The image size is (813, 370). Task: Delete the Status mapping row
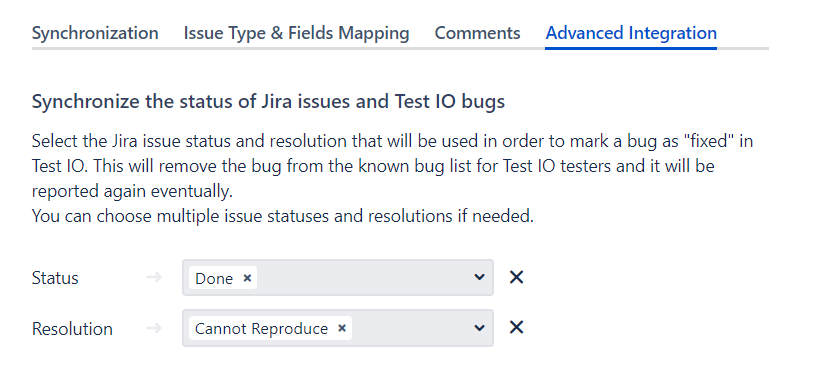[x=516, y=277]
